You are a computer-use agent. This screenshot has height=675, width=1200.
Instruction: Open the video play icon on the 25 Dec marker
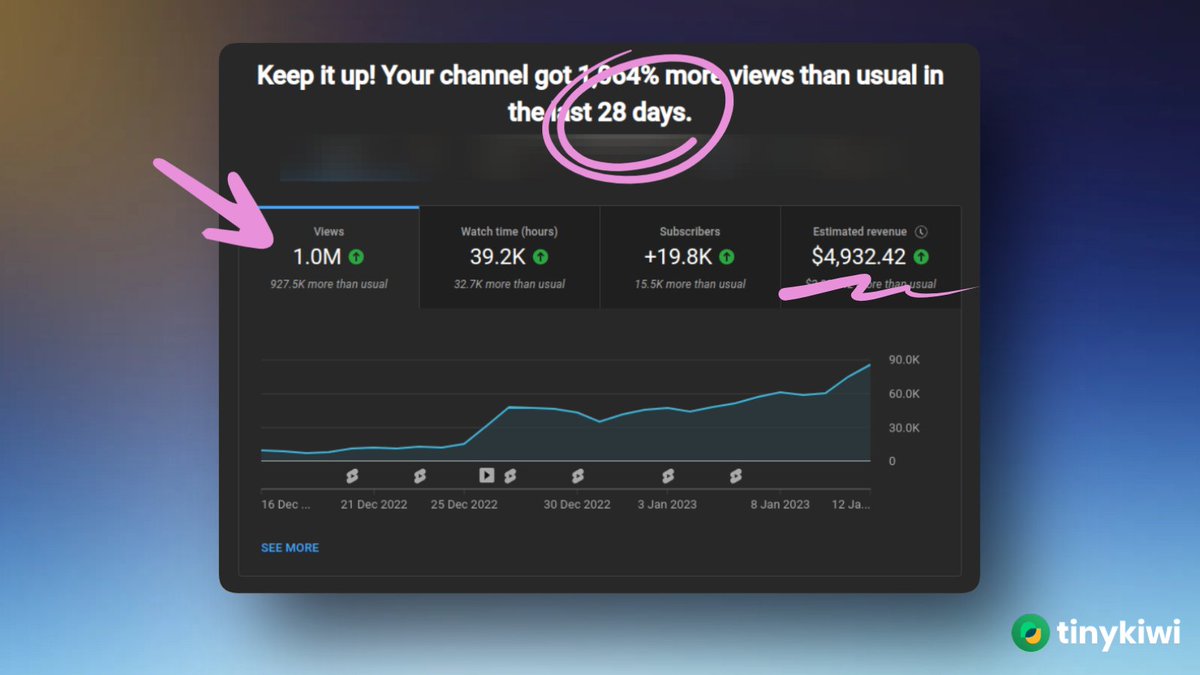(487, 476)
